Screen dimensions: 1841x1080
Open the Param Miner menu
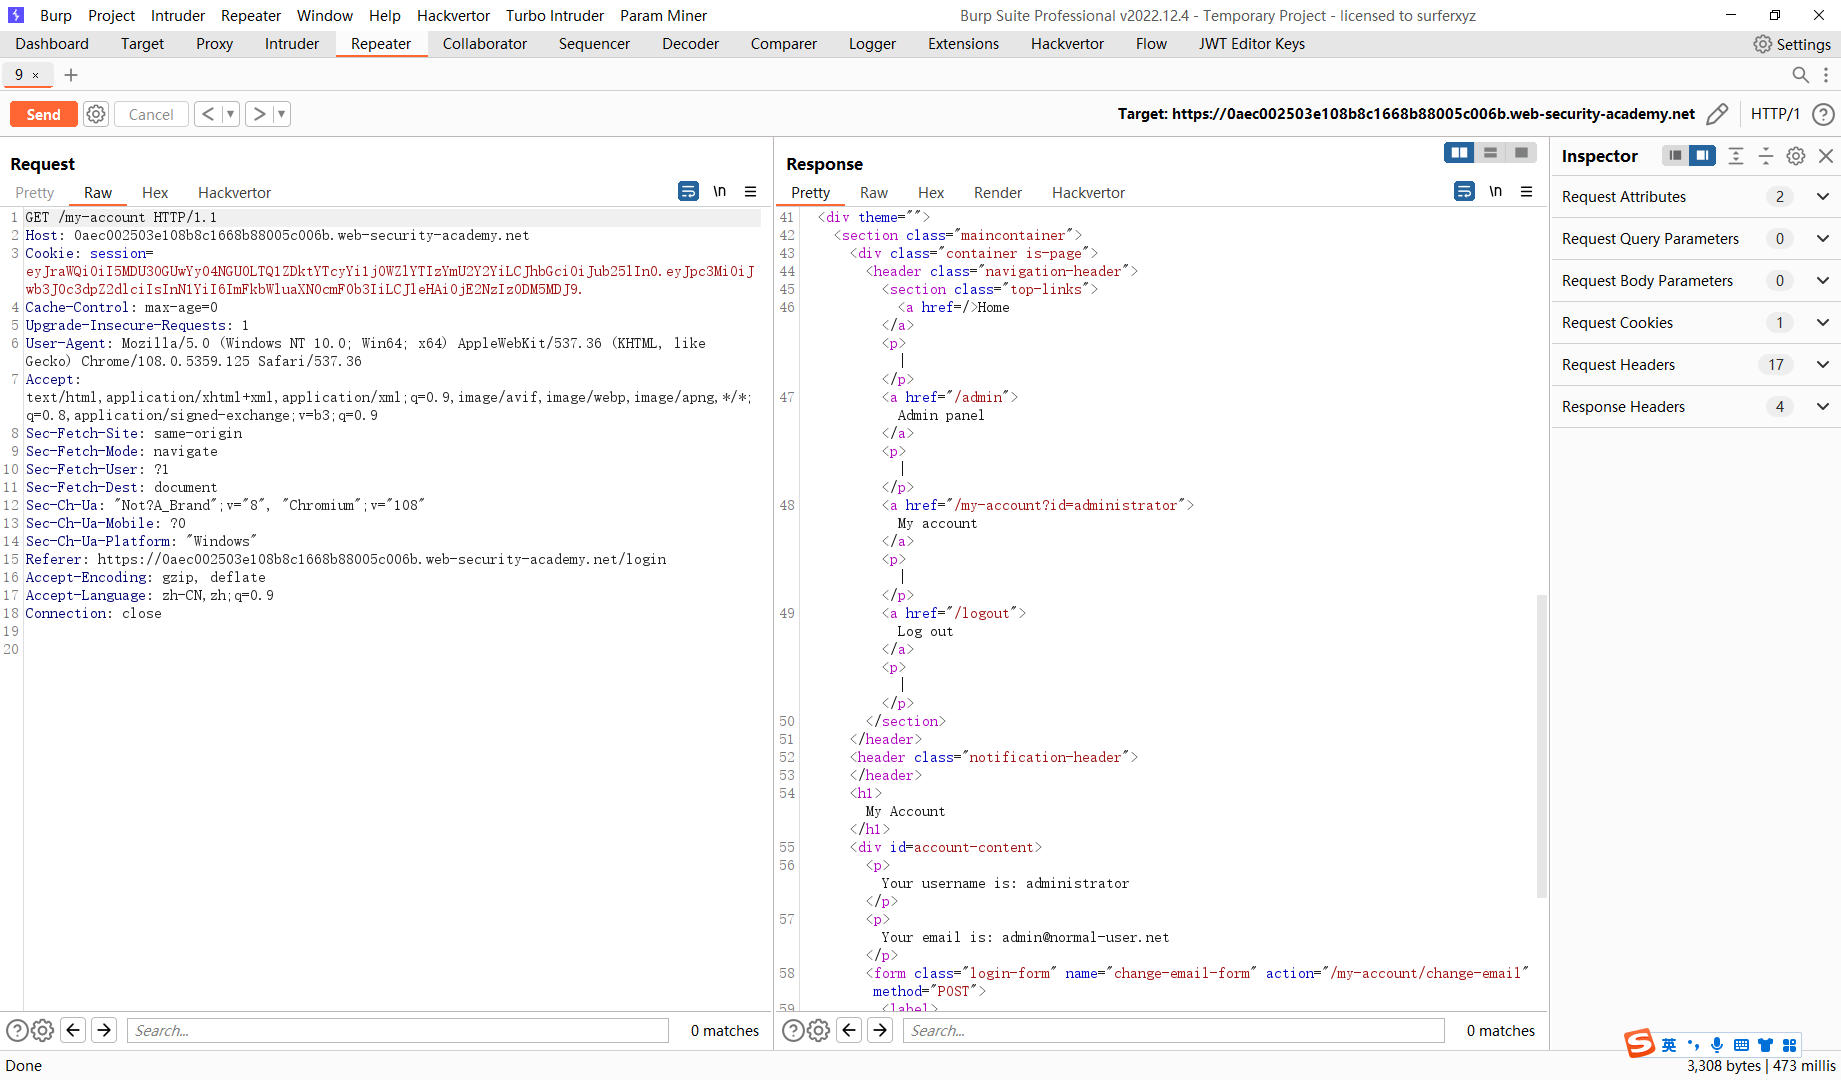pos(663,16)
